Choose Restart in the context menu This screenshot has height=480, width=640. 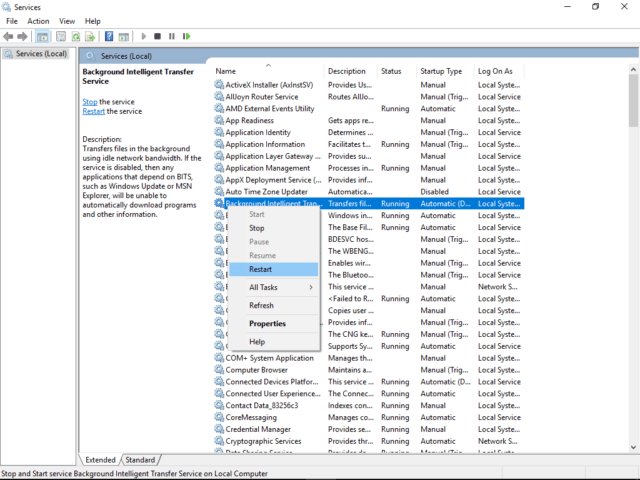click(273, 269)
